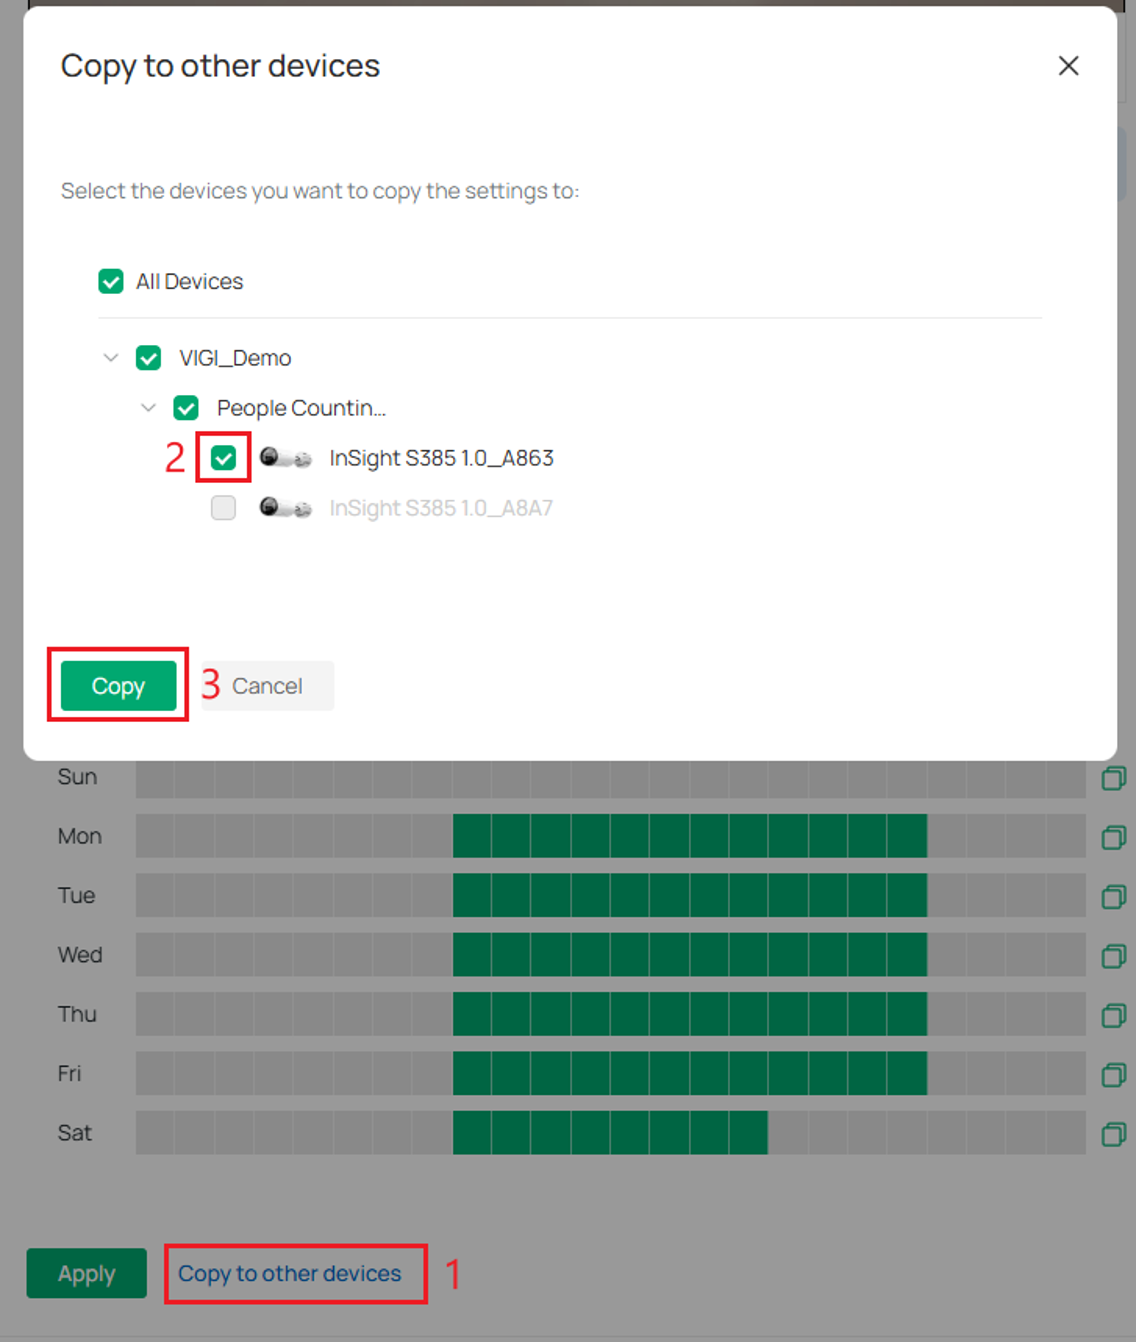Viewport: 1136px width, 1342px height.
Task: Copy Wednesday schedule using its row icon
Action: [x=1113, y=956]
